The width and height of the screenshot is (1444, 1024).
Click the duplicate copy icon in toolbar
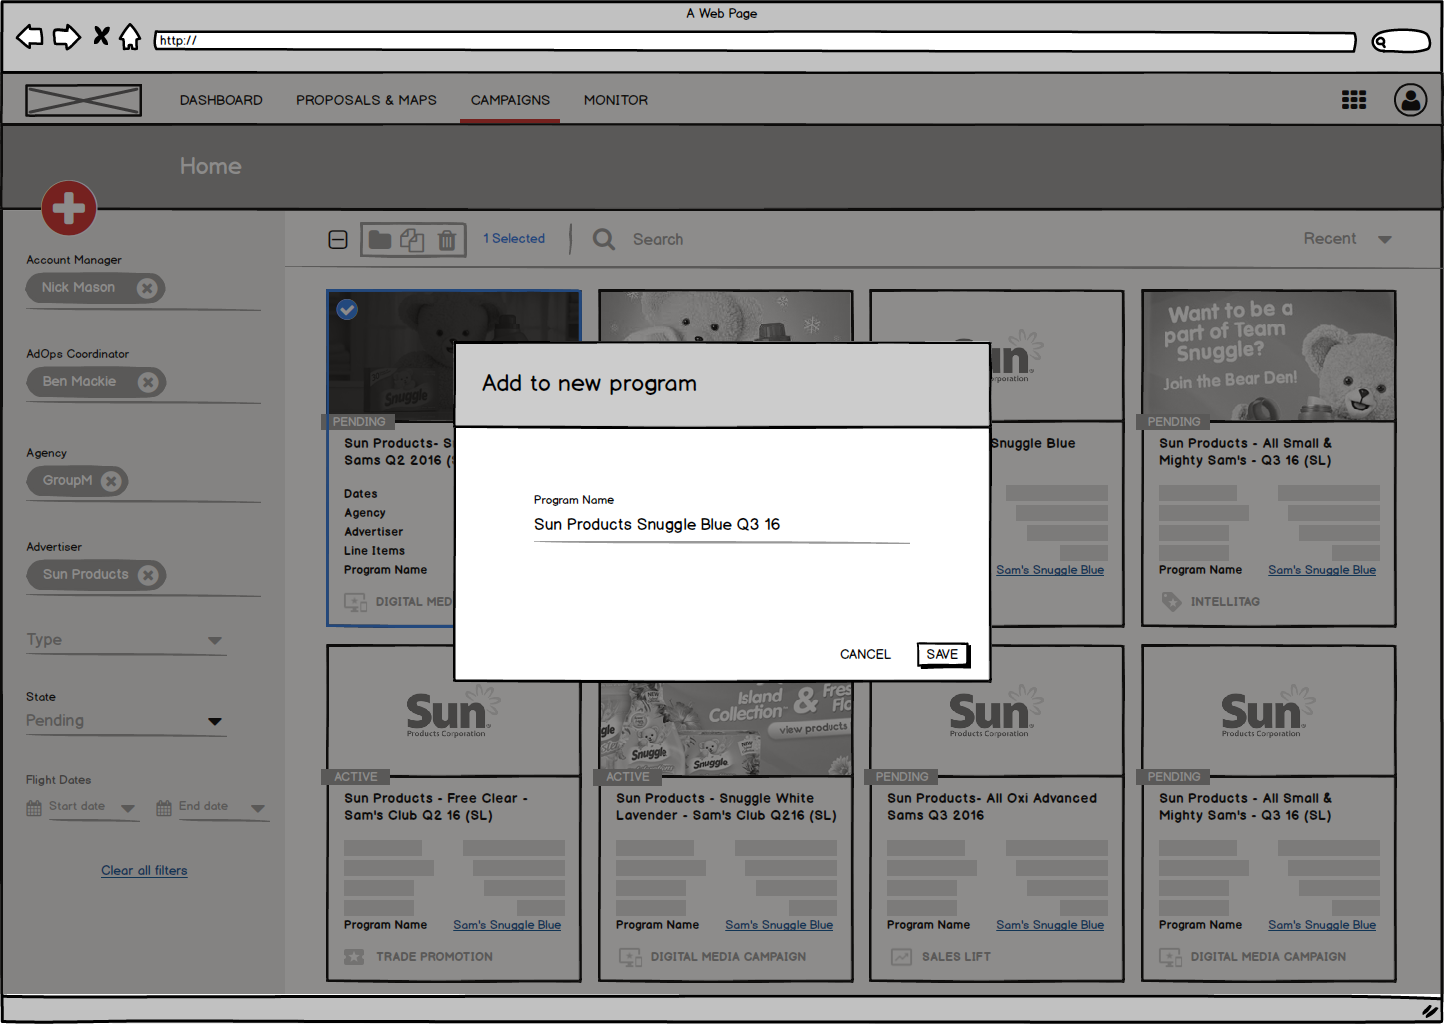point(412,240)
